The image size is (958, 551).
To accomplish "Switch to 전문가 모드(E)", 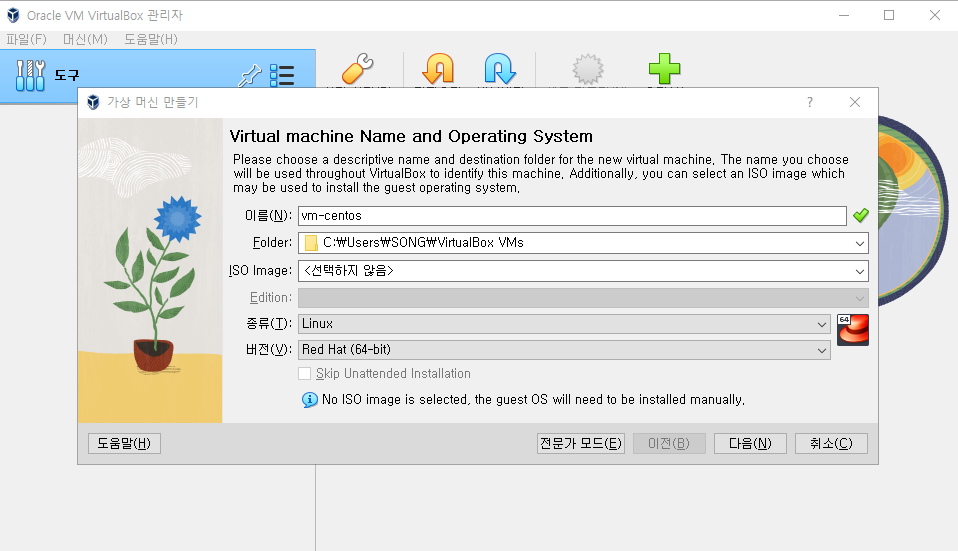I will [580, 443].
